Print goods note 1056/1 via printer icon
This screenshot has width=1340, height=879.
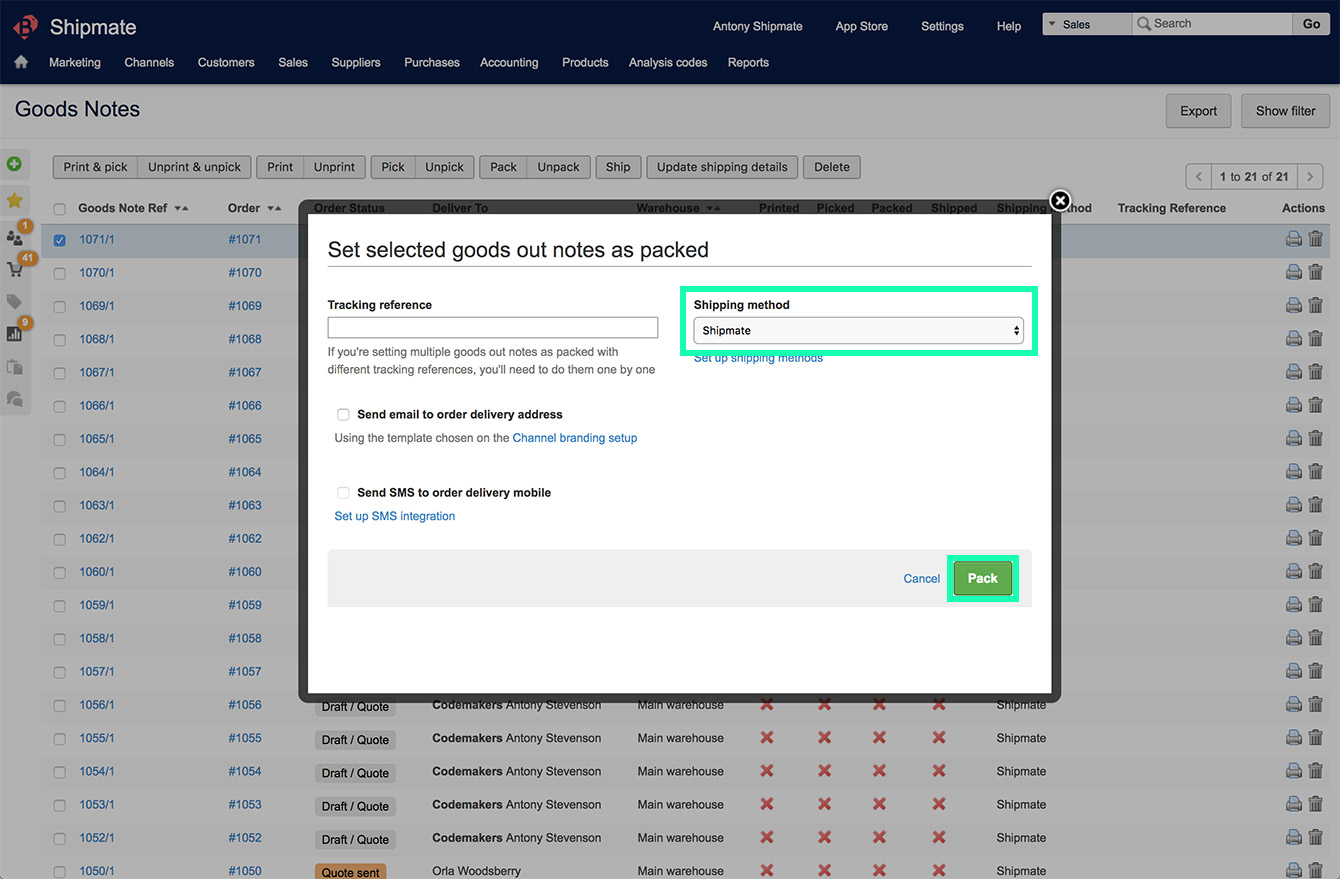tap(1293, 704)
